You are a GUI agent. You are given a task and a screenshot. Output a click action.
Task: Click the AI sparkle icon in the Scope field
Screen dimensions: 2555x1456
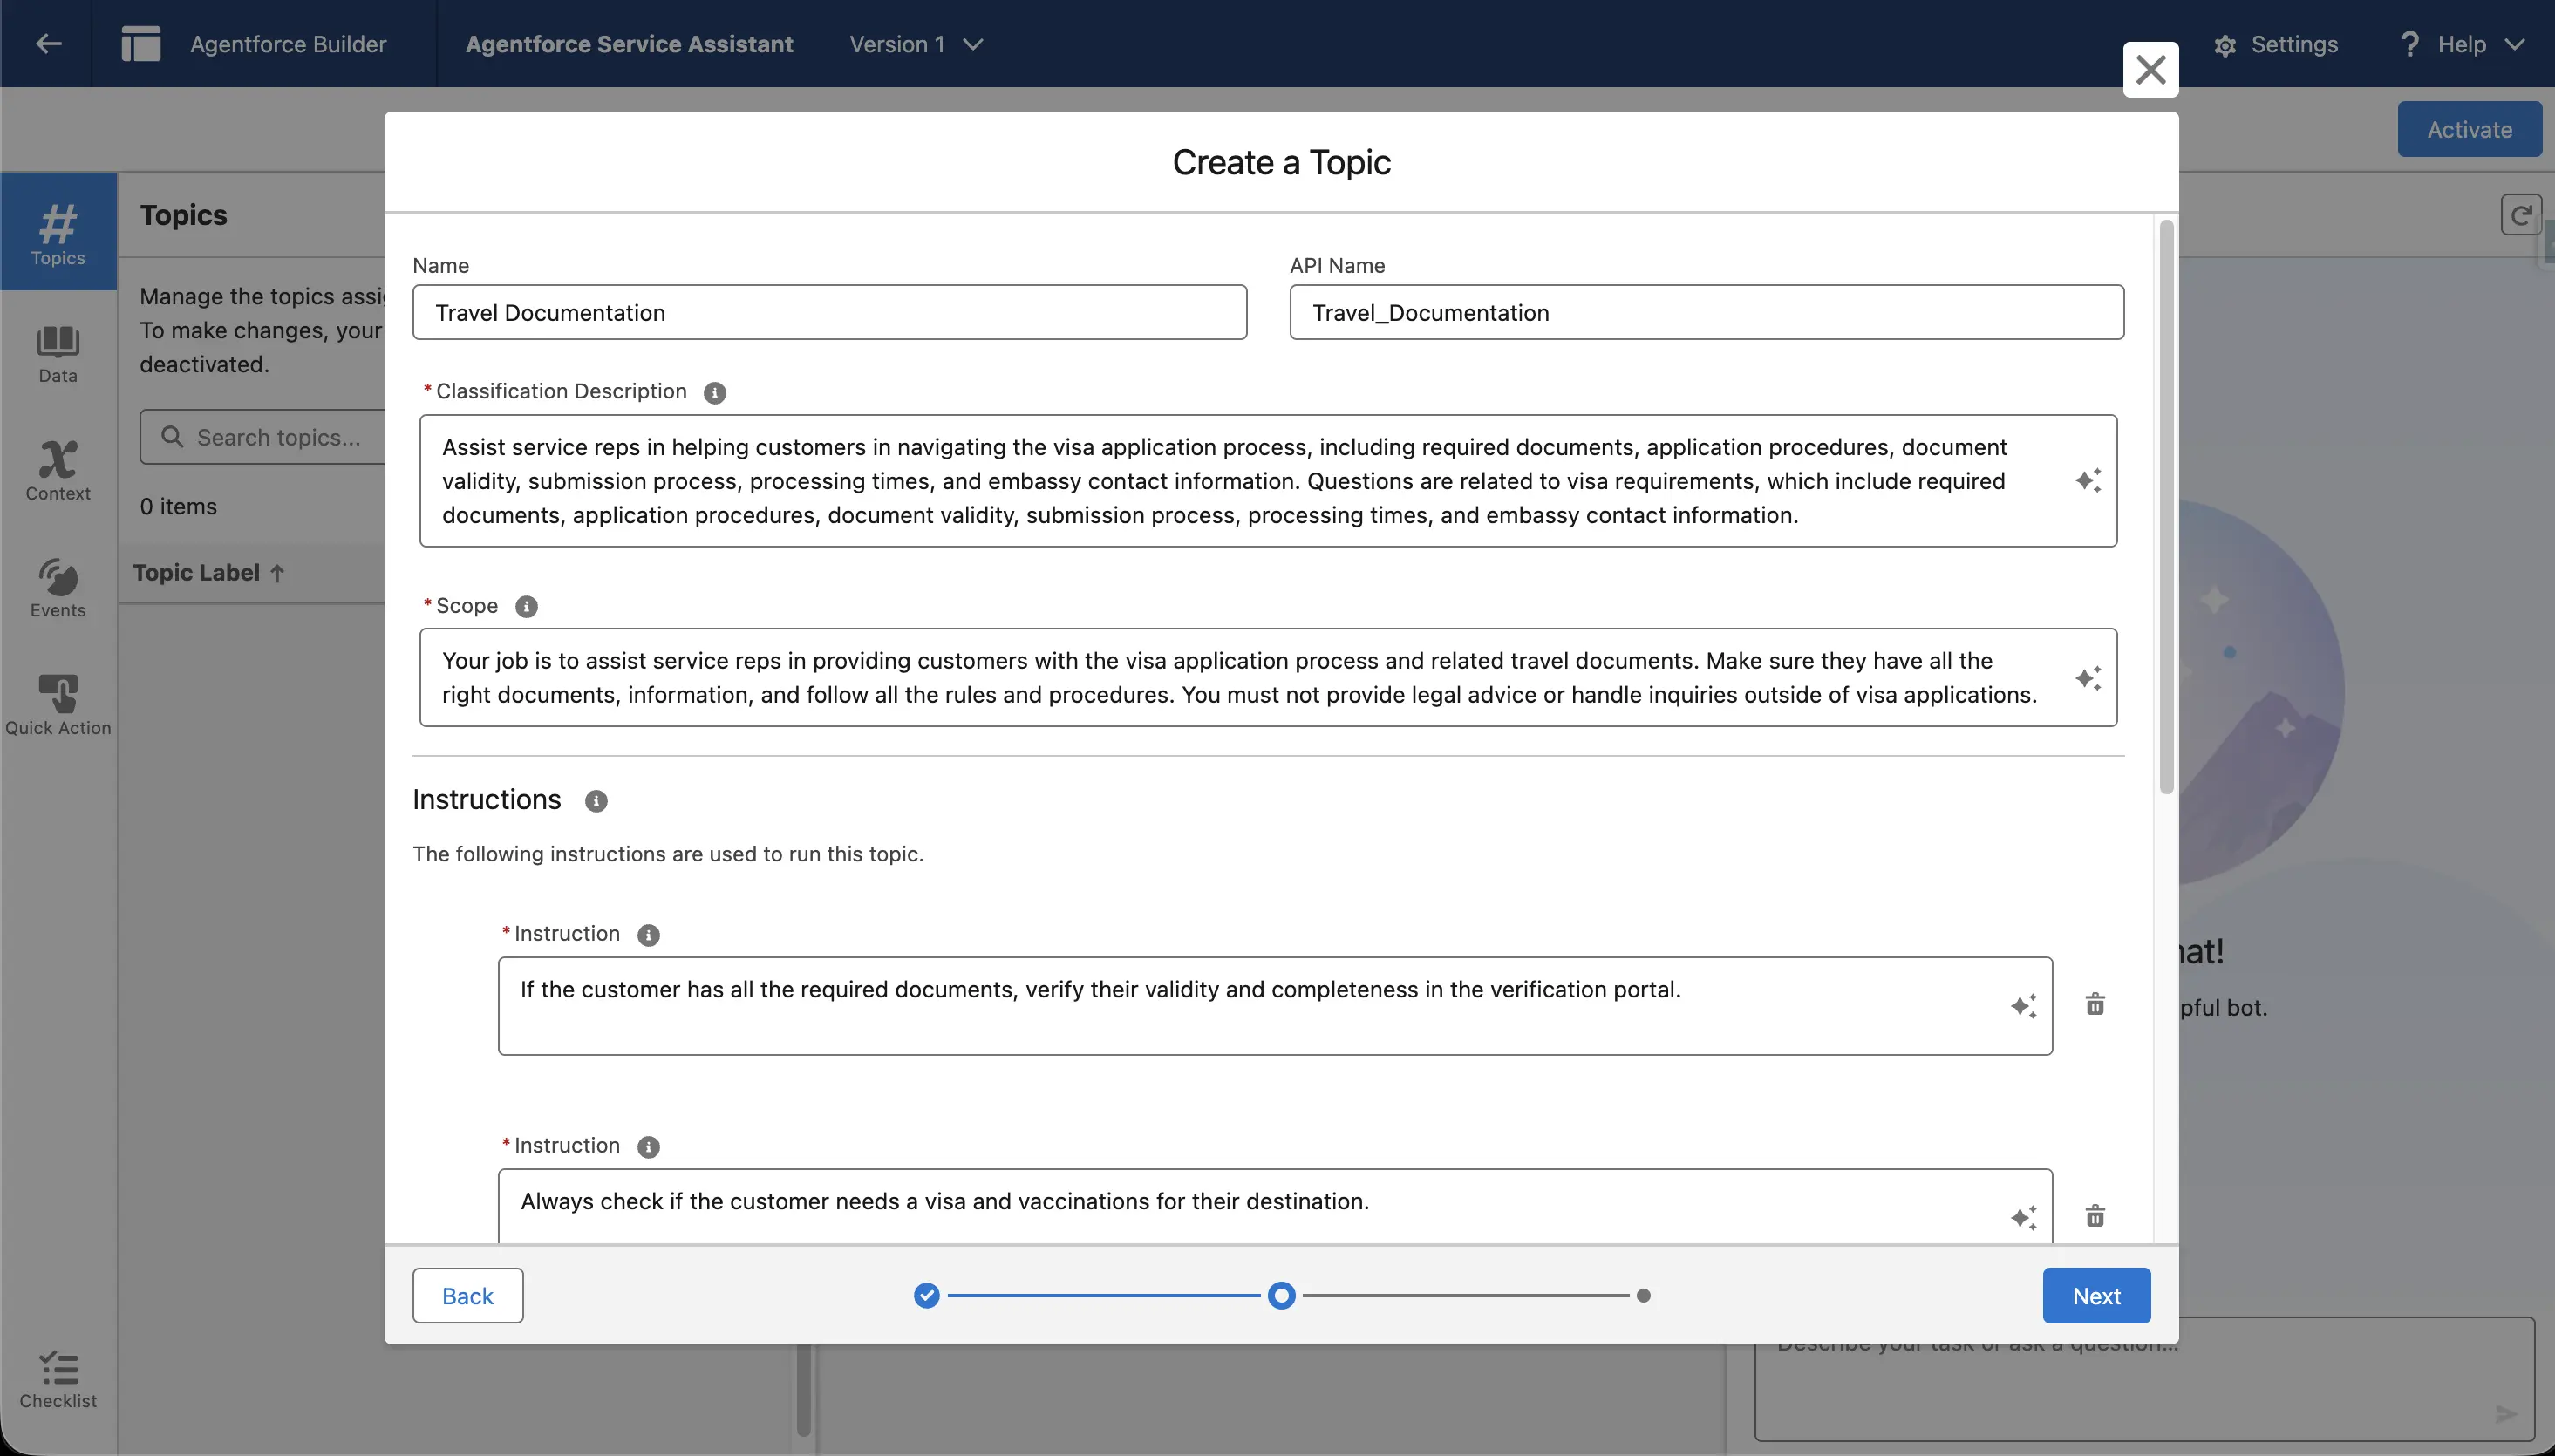pos(2089,677)
